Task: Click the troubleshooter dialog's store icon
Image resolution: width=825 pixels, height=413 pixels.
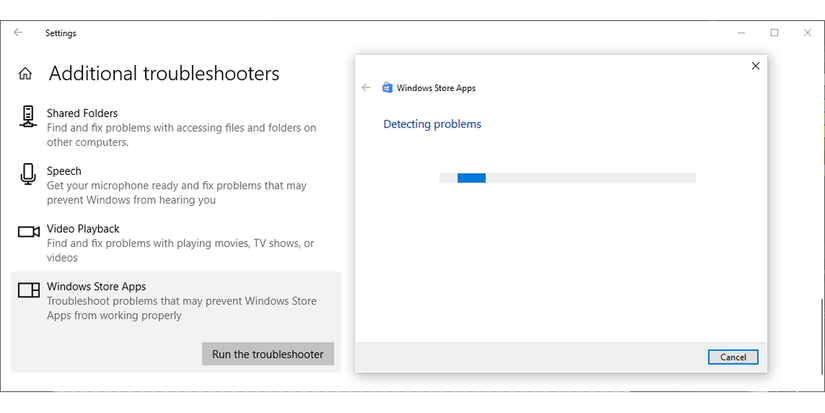Action: click(387, 88)
